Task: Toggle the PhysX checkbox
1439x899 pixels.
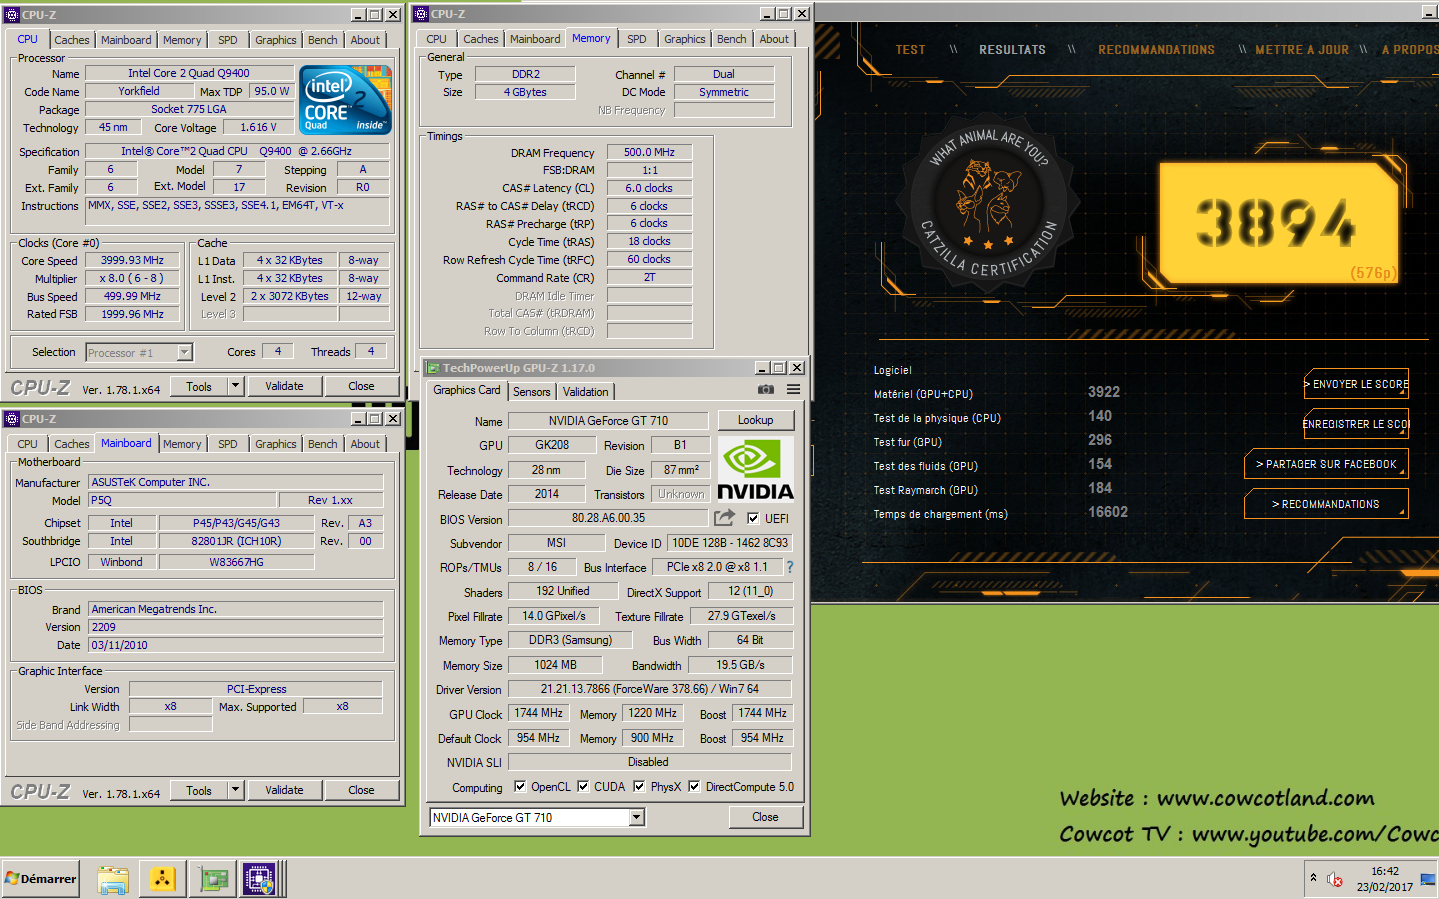Action: [639, 786]
